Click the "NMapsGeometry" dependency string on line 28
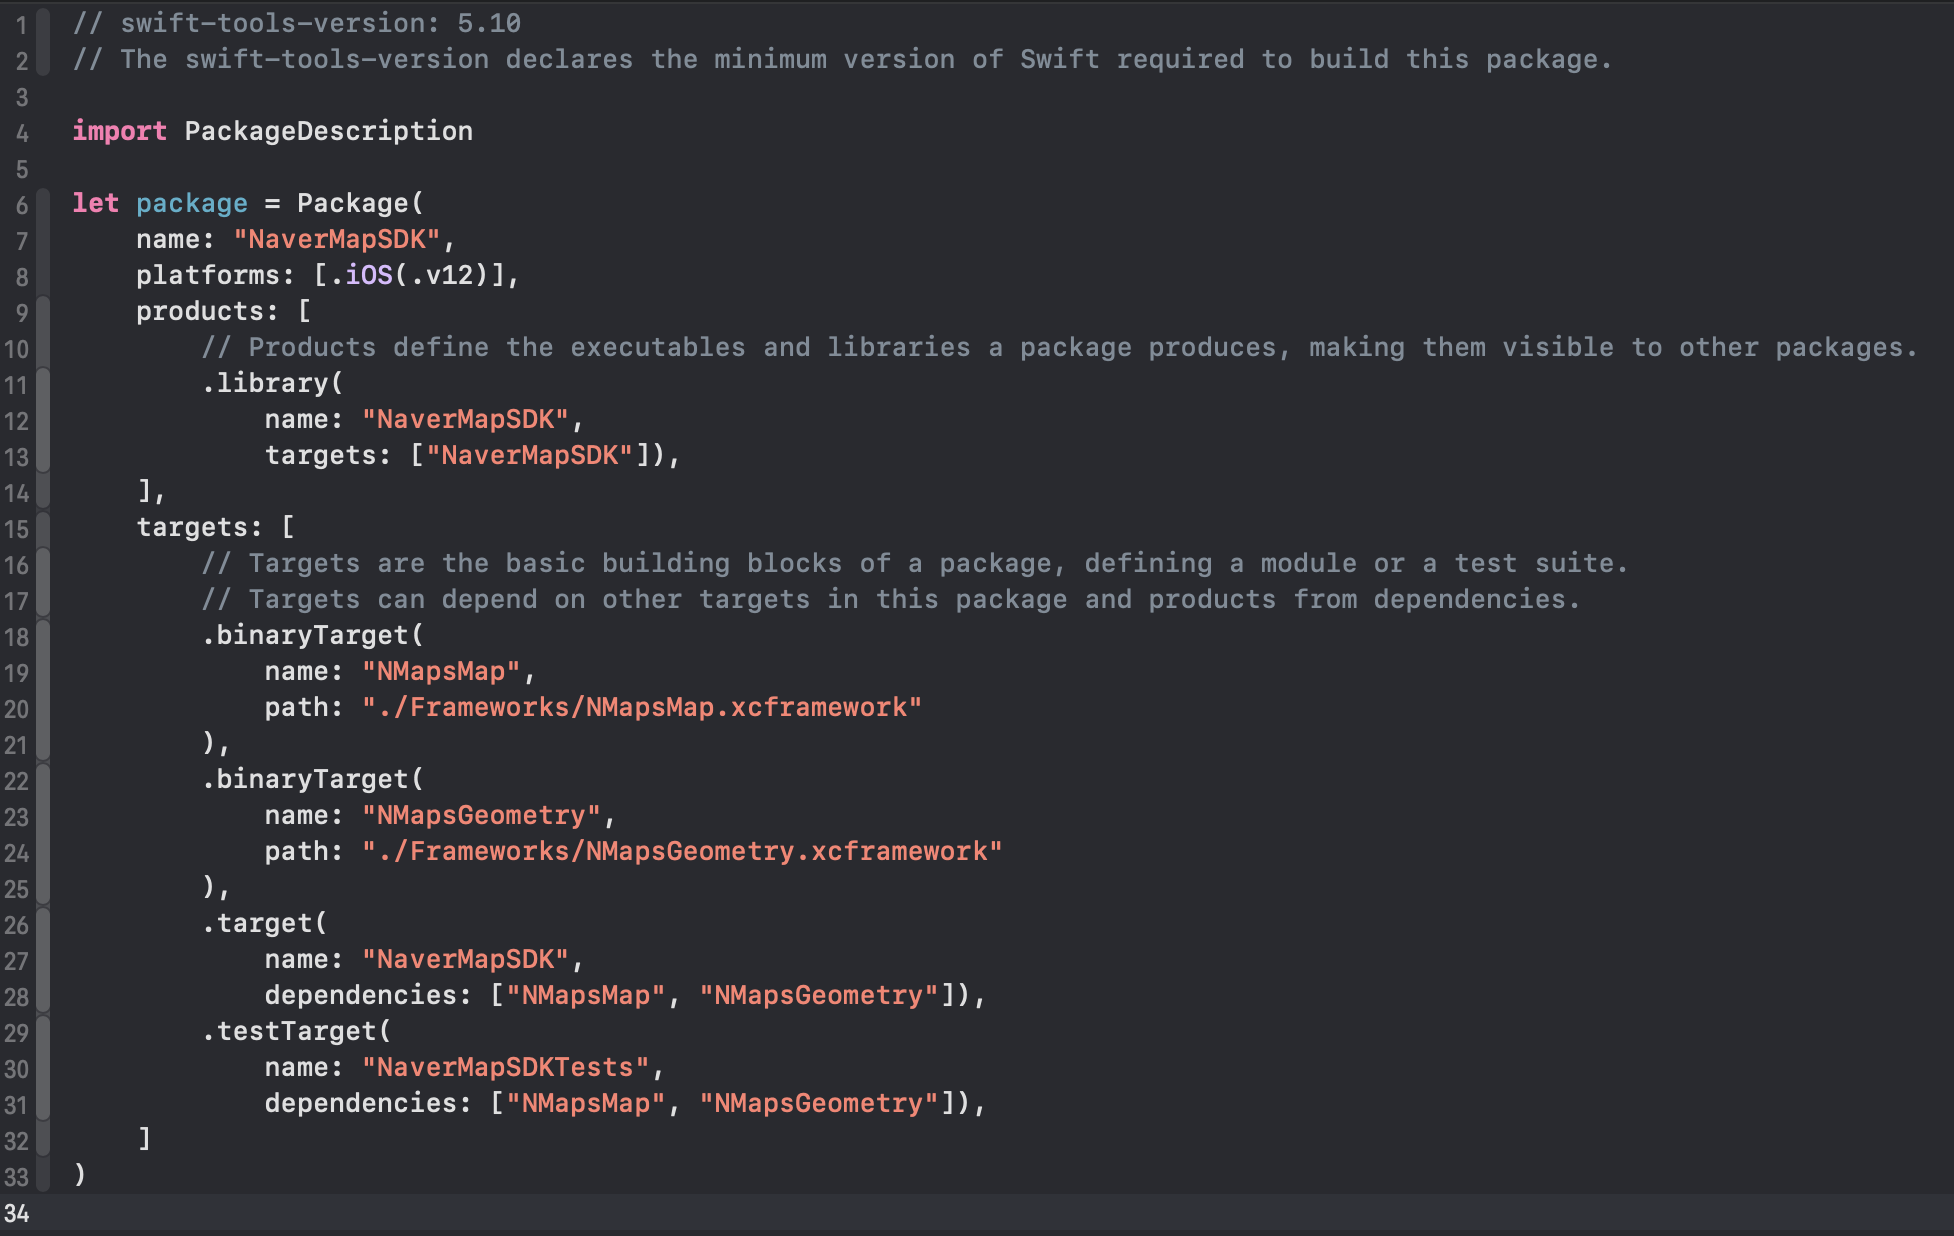 [x=818, y=995]
